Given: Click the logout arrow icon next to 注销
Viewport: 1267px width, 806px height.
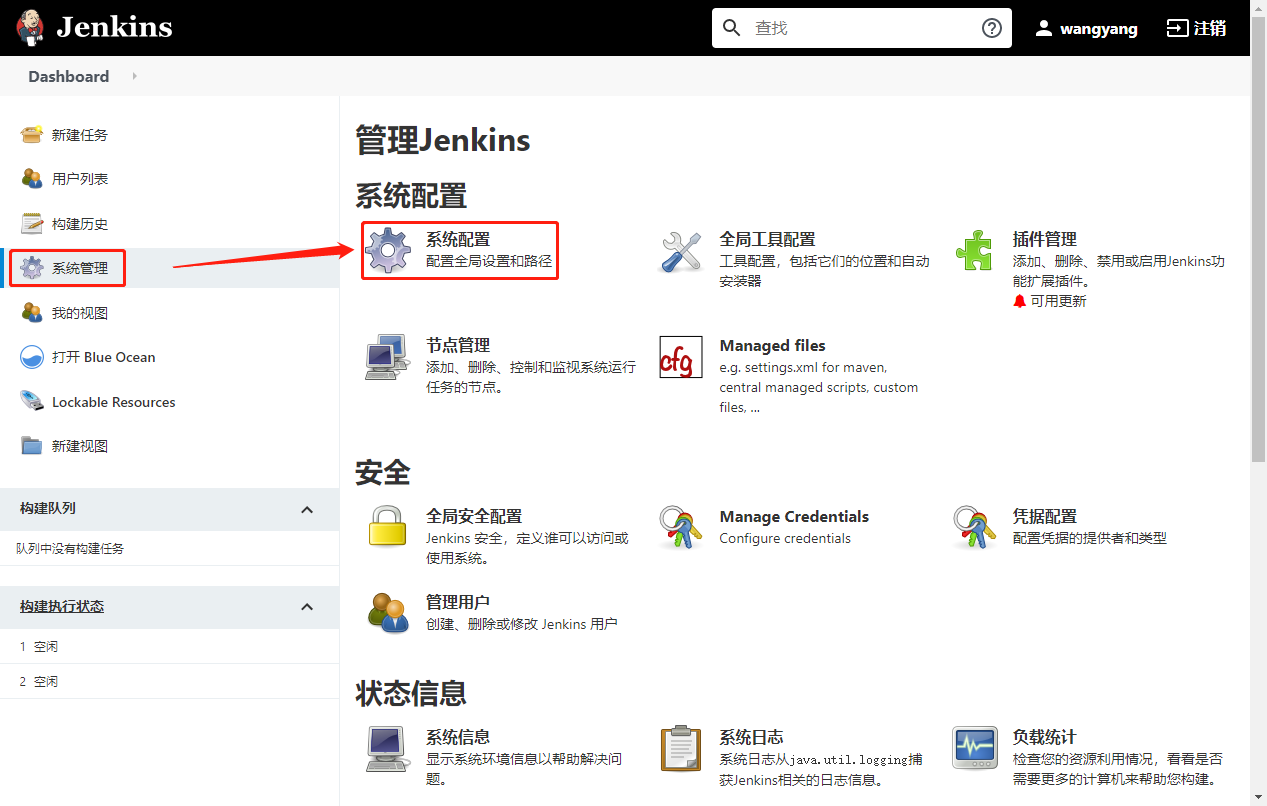Looking at the screenshot, I should click(x=1177, y=28).
